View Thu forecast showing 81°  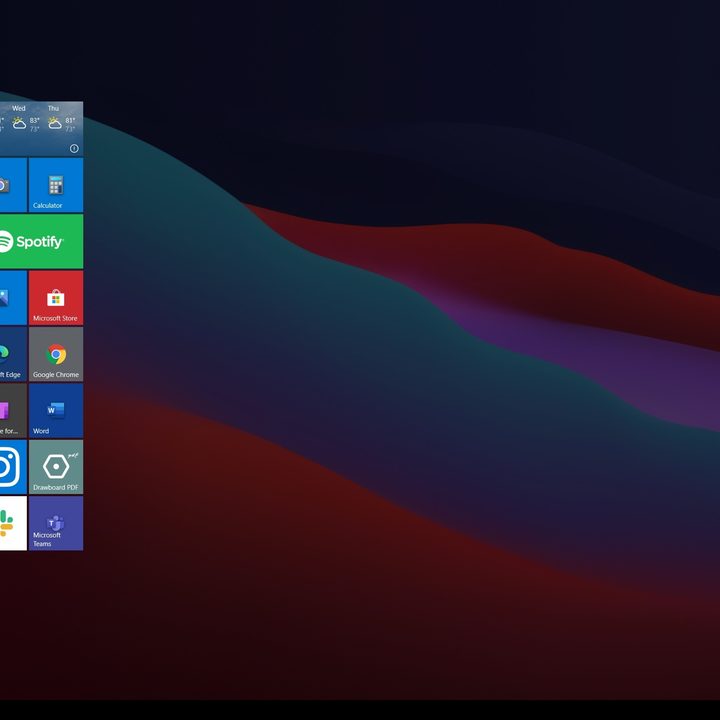[61, 118]
